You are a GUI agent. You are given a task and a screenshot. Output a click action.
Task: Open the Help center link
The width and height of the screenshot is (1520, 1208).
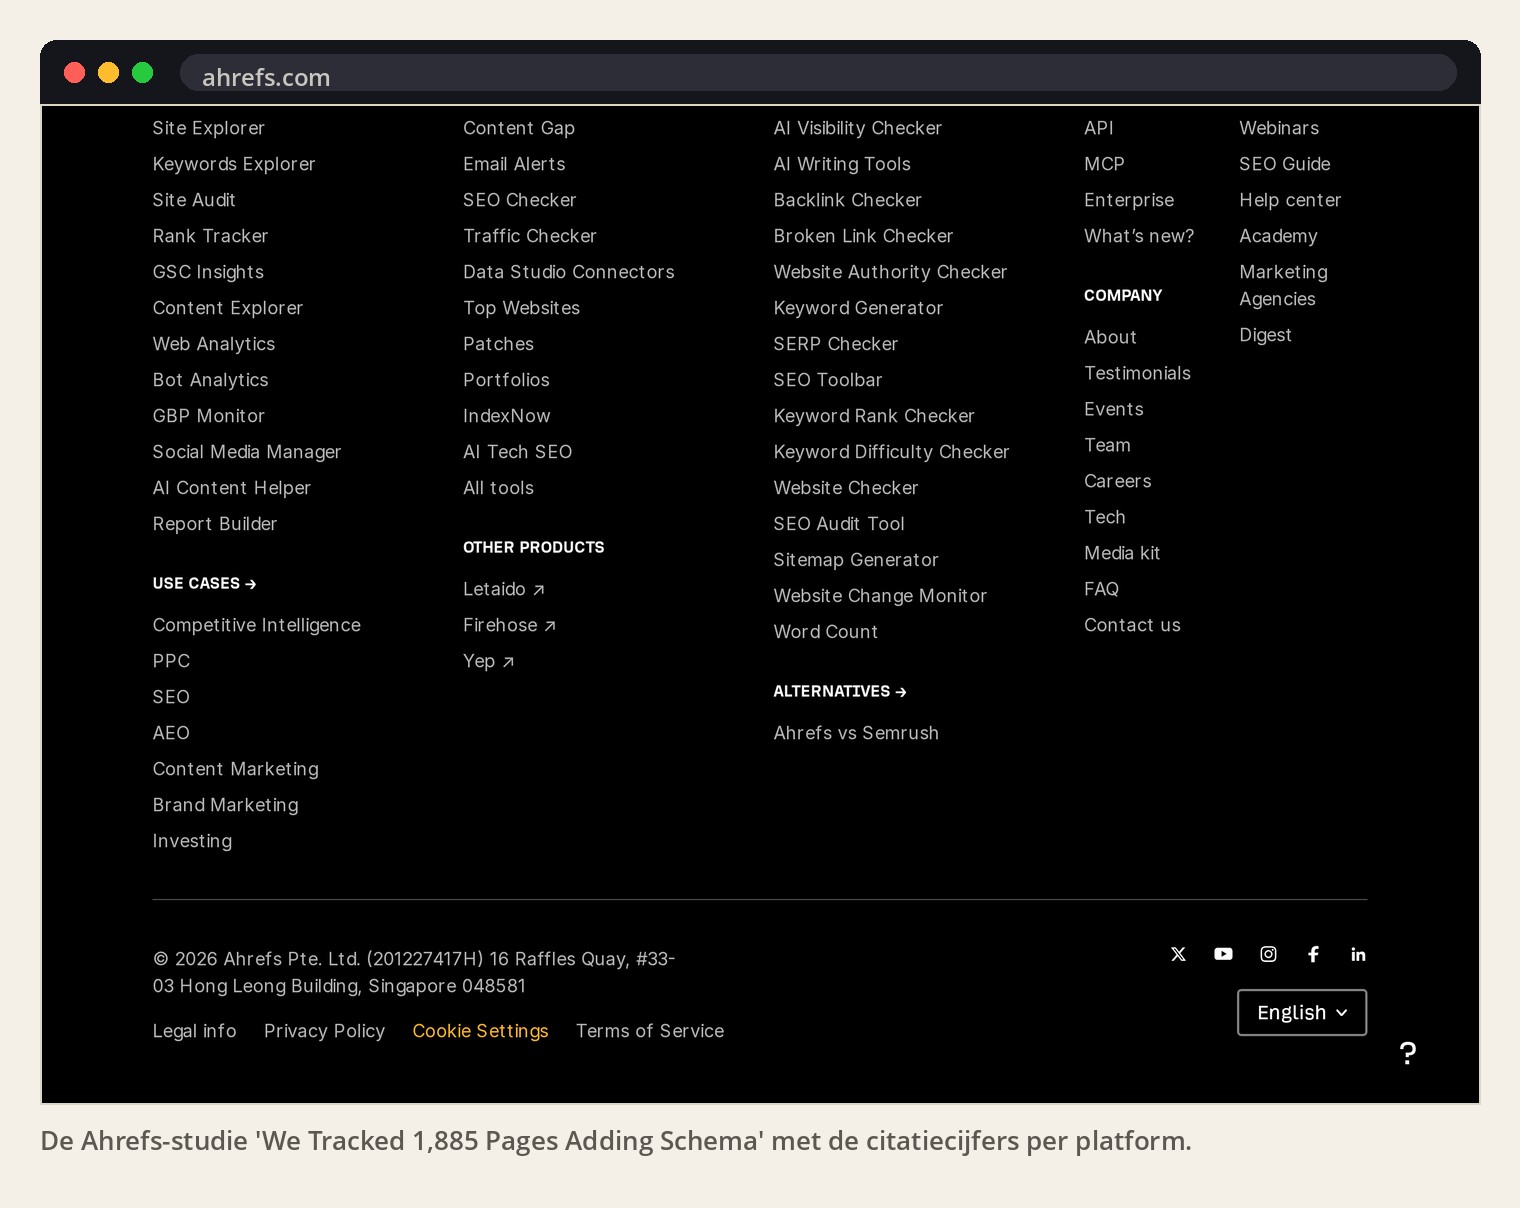(x=1290, y=200)
